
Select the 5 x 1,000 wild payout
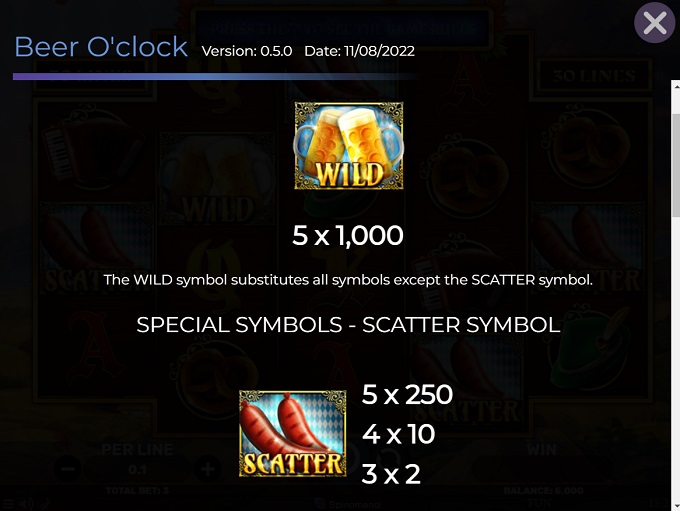pos(348,236)
